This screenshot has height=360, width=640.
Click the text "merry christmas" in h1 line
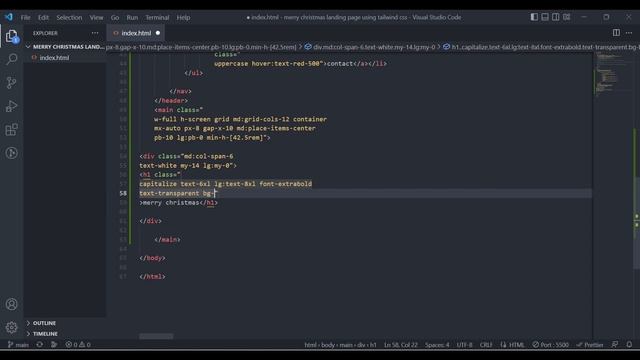(x=171, y=203)
